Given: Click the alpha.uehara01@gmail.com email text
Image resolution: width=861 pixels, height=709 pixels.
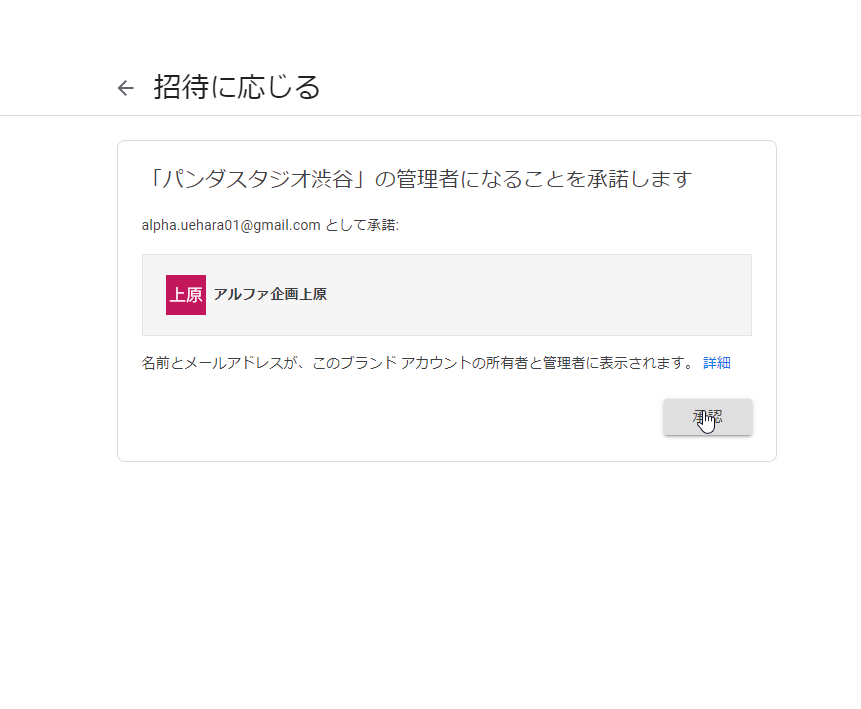Looking at the screenshot, I should pyautogui.click(x=231, y=225).
